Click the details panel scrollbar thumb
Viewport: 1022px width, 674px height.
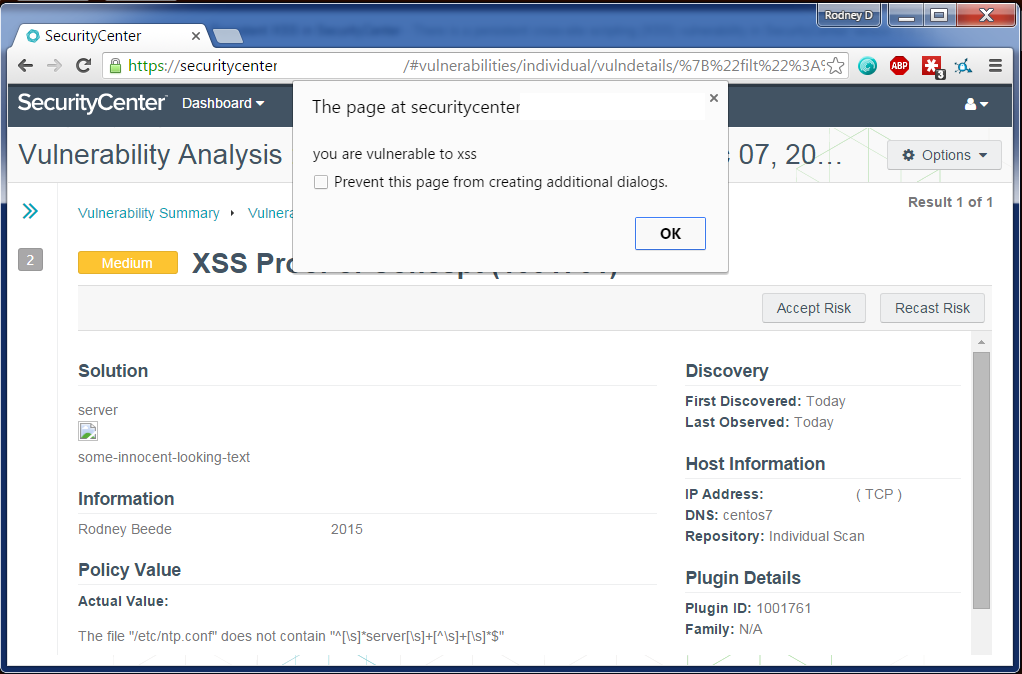pos(981,480)
